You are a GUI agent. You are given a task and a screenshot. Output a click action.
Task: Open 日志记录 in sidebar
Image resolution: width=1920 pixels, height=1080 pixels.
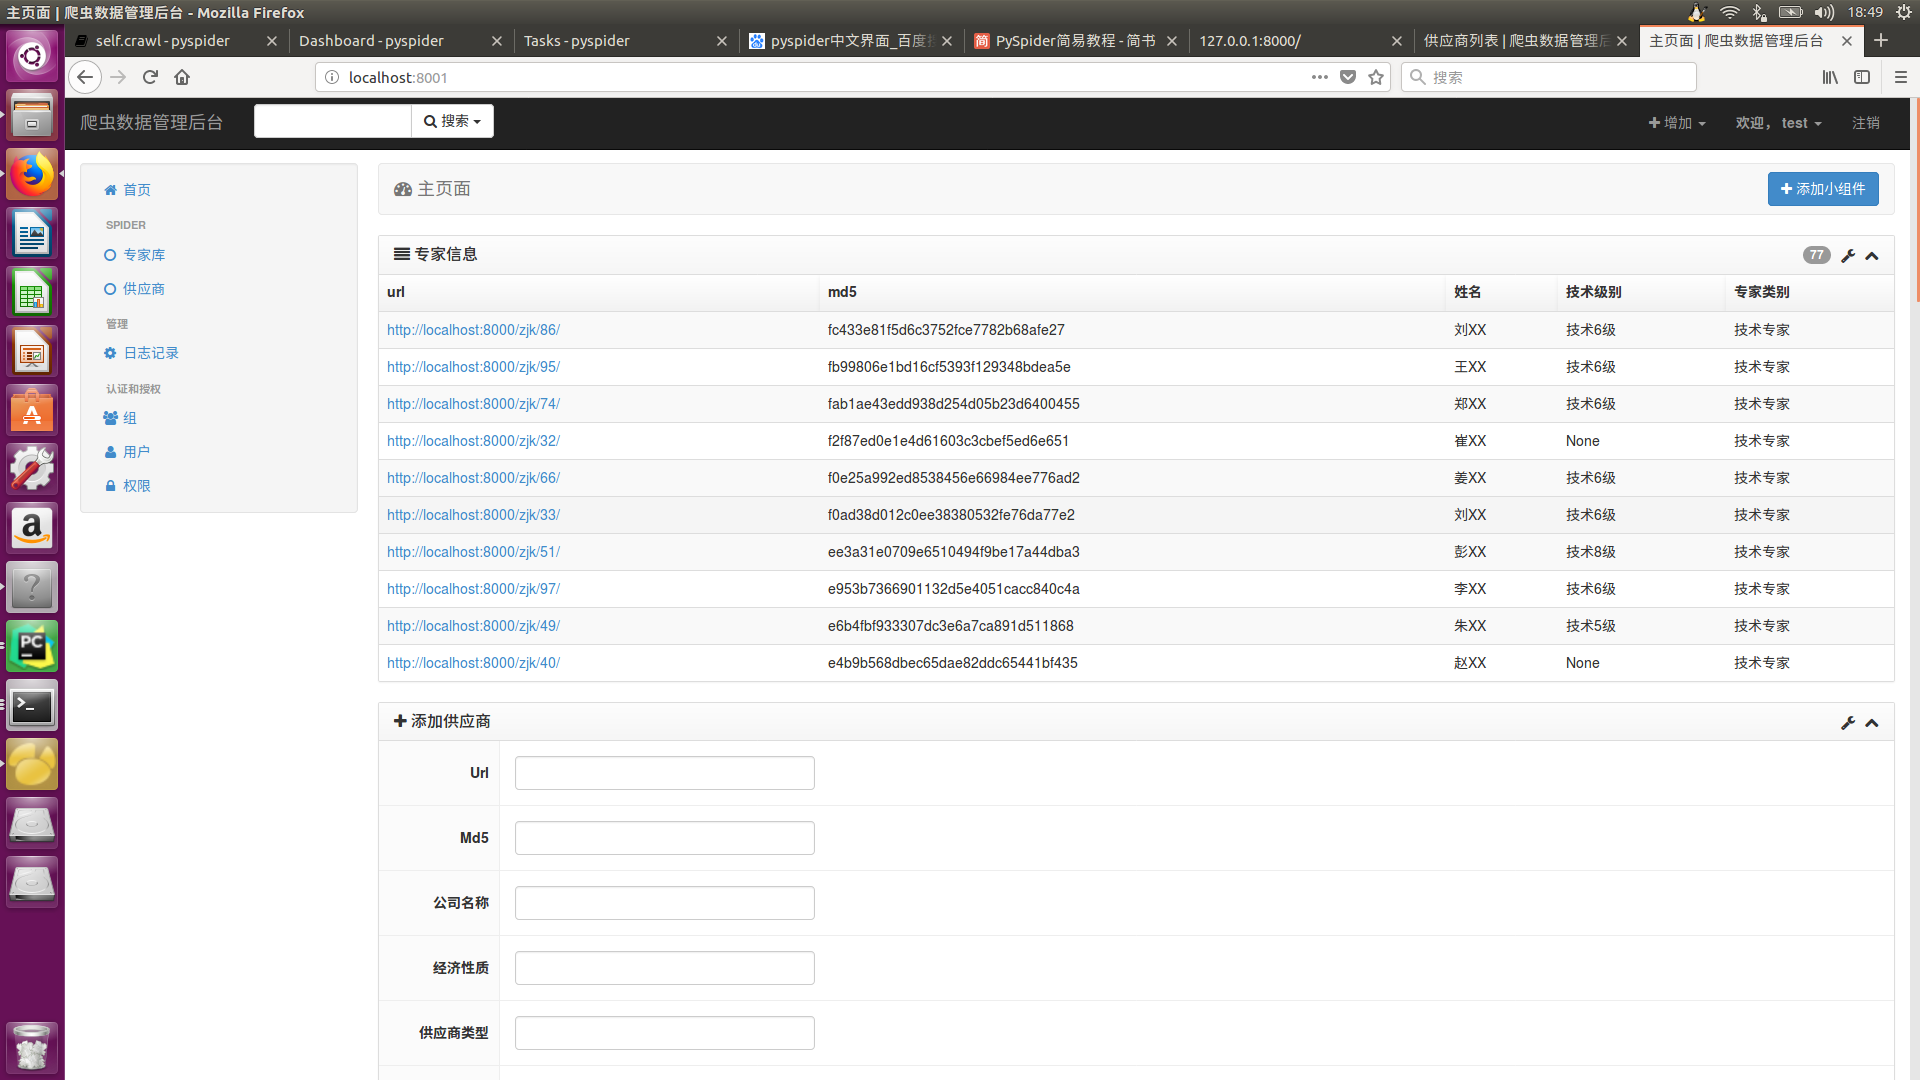click(150, 353)
